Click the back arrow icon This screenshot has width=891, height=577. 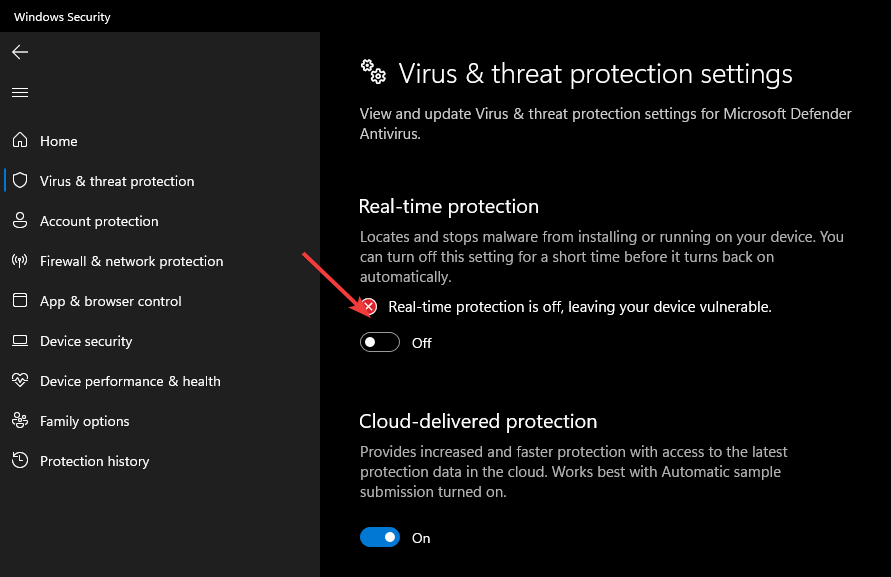point(20,52)
